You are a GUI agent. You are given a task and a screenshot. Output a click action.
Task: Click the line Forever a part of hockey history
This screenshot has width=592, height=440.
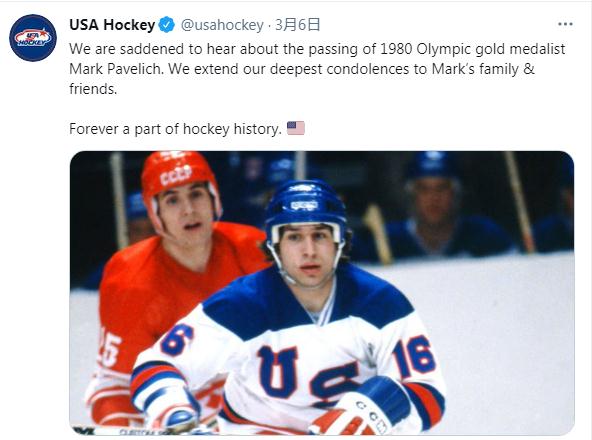tap(175, 129)
